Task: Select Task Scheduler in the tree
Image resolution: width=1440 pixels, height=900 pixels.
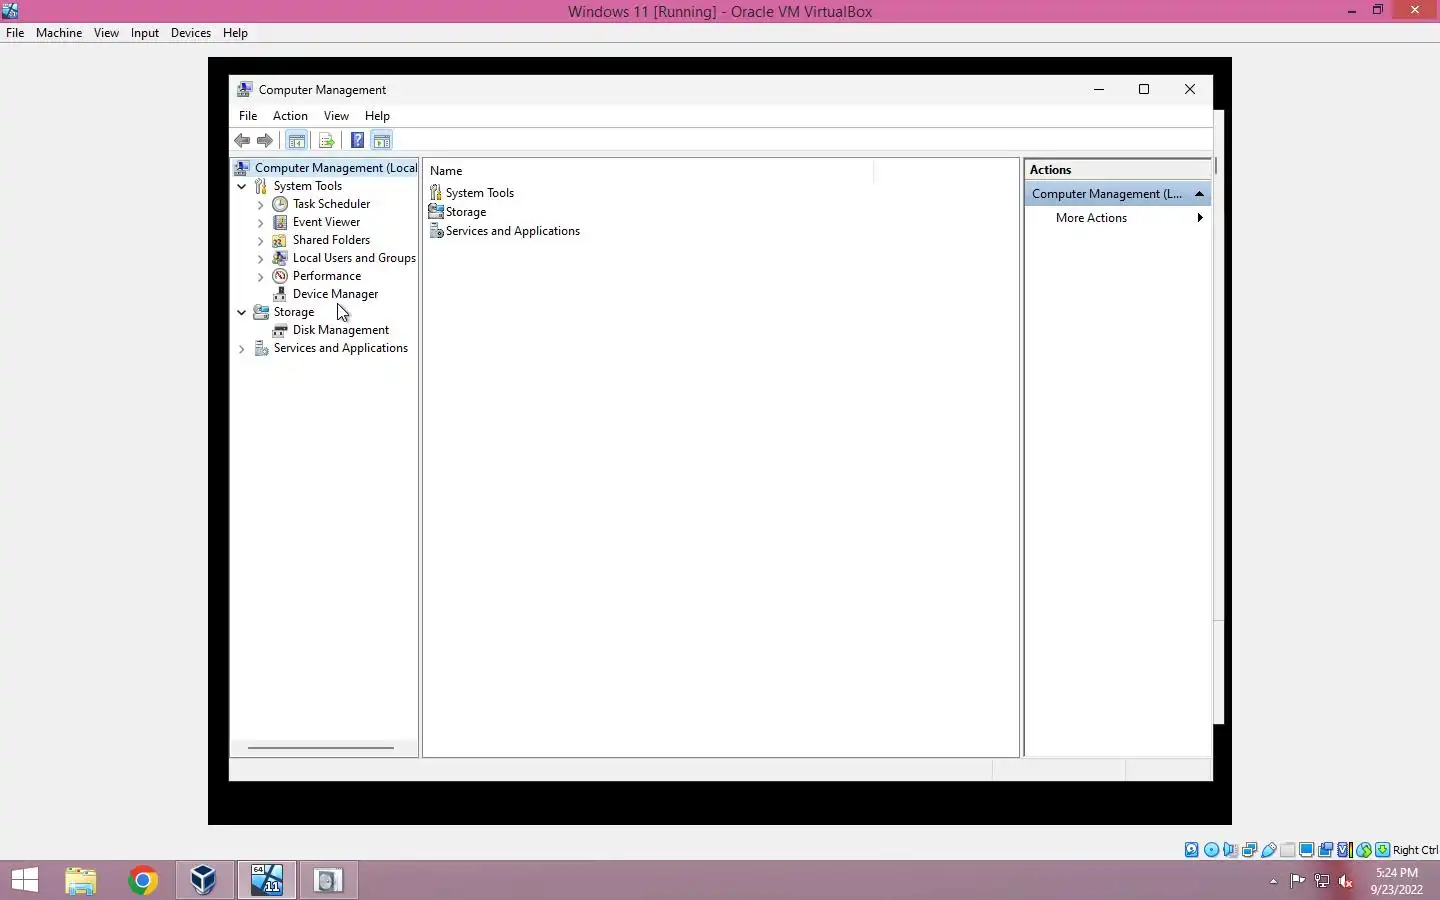Action: pos(331,204)
